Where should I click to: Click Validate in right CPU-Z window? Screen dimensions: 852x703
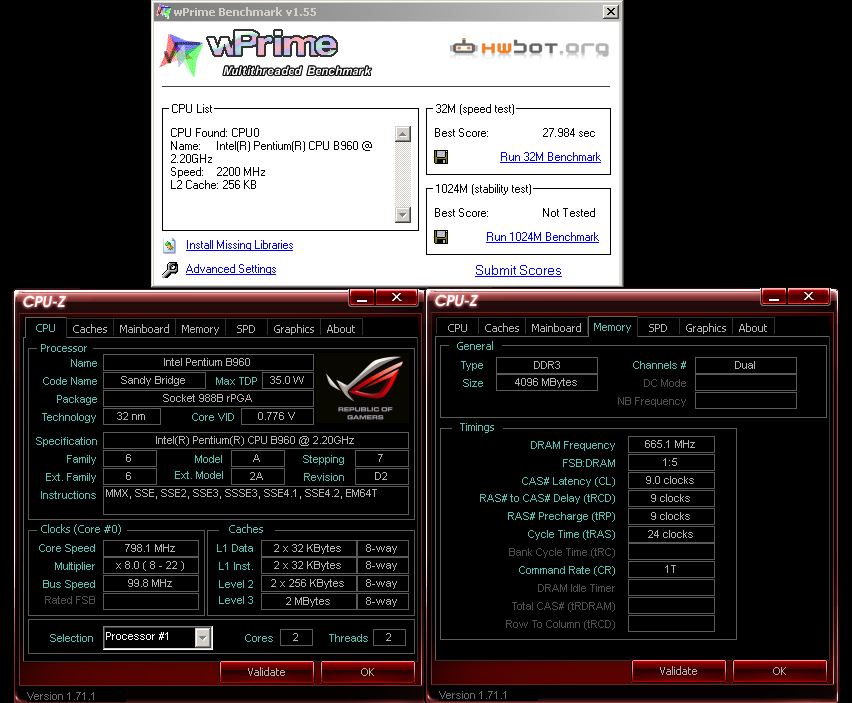(x=678, y=671)
